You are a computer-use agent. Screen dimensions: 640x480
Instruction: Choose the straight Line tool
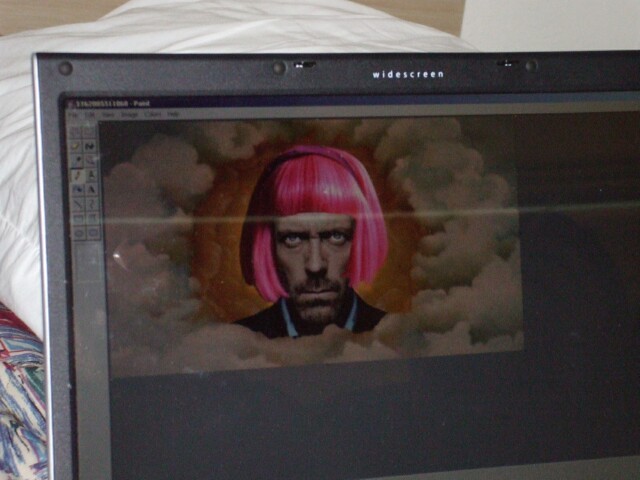pyautogui.click(x=78, y=204)
